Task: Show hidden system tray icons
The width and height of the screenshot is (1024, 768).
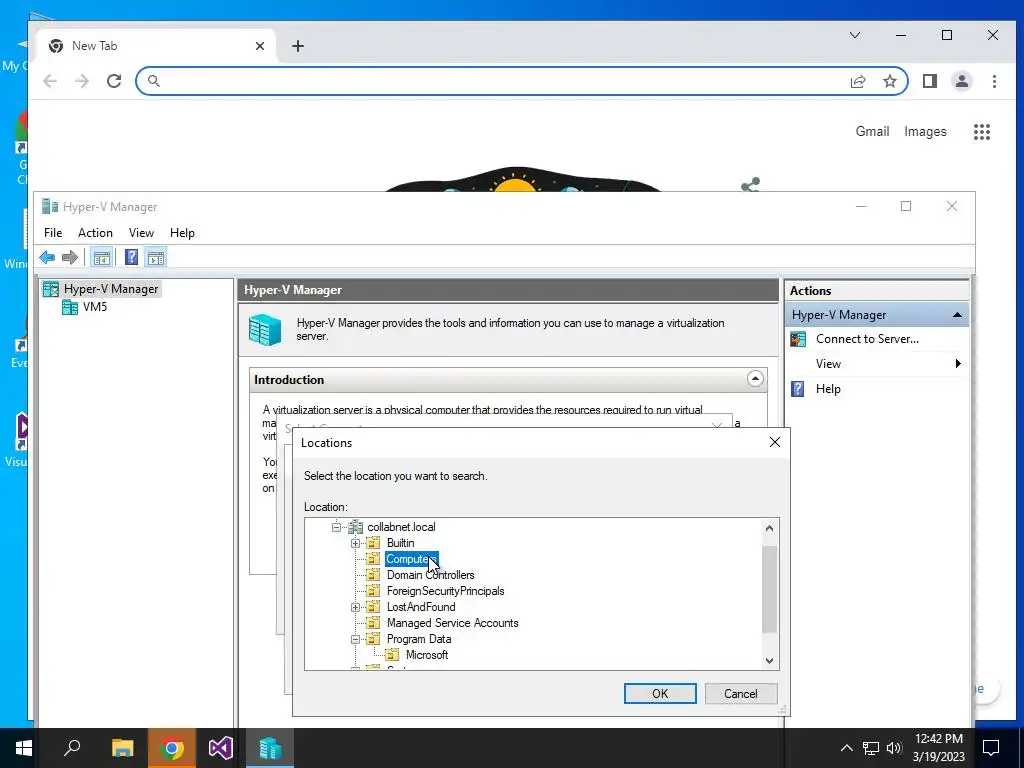Action: [x=846, y=748]
